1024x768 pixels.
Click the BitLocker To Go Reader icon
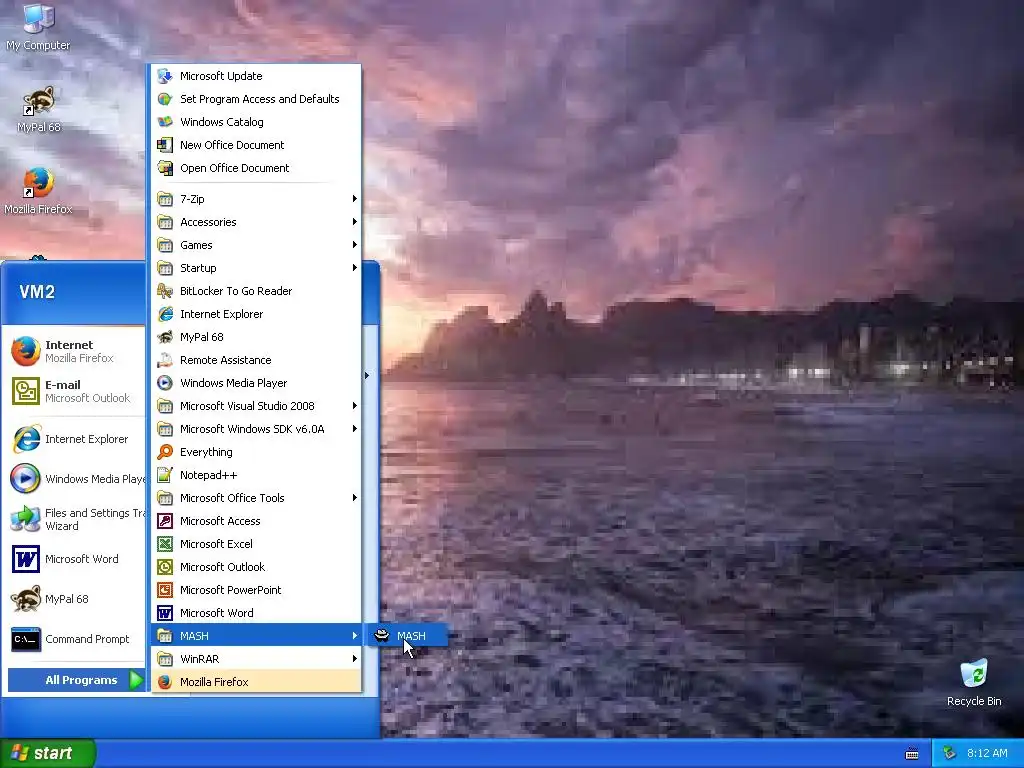click(x=165, y=291)
